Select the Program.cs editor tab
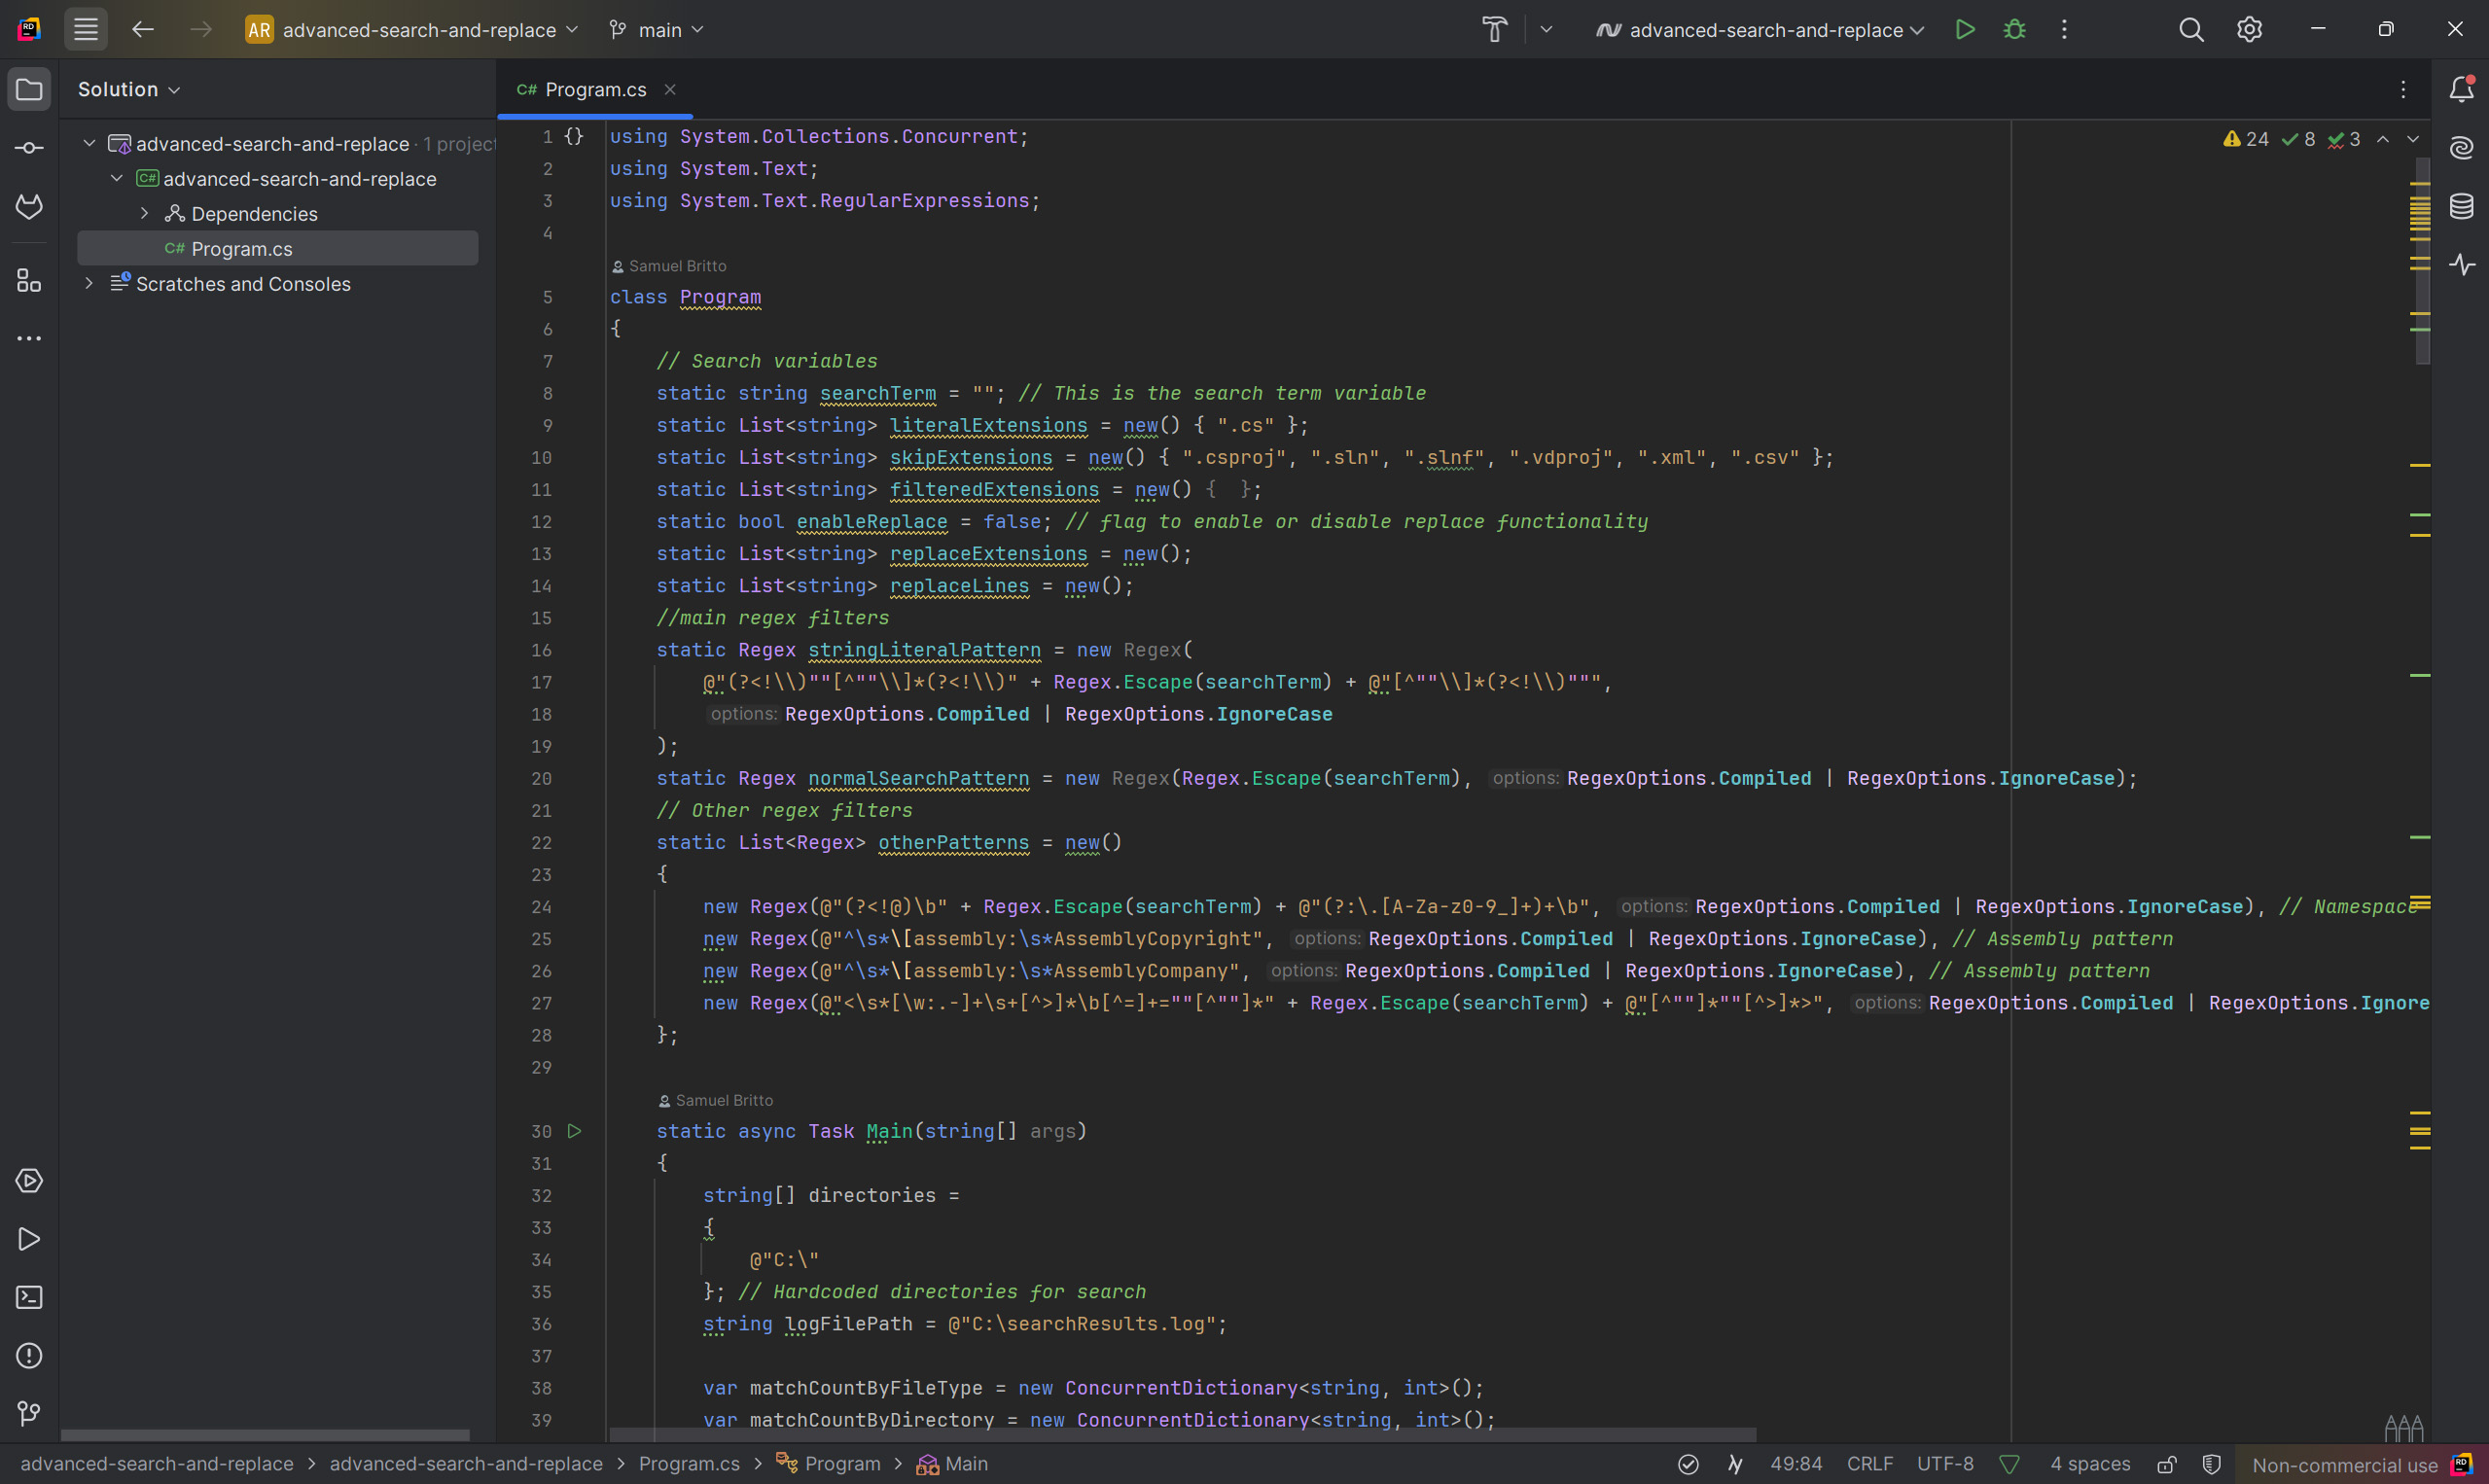Screen dimensions: 2489x1484 595,90
